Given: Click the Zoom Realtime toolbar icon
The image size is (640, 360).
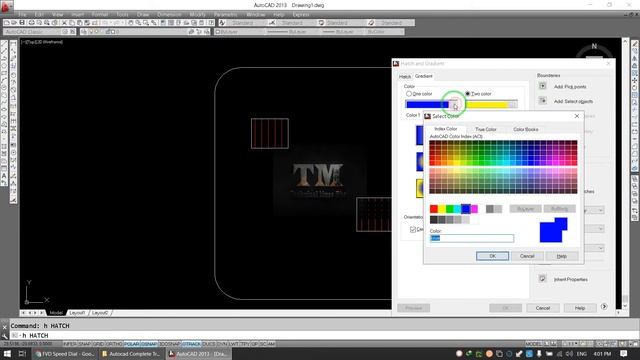Looking at the screenshot, I should [138, 23].
